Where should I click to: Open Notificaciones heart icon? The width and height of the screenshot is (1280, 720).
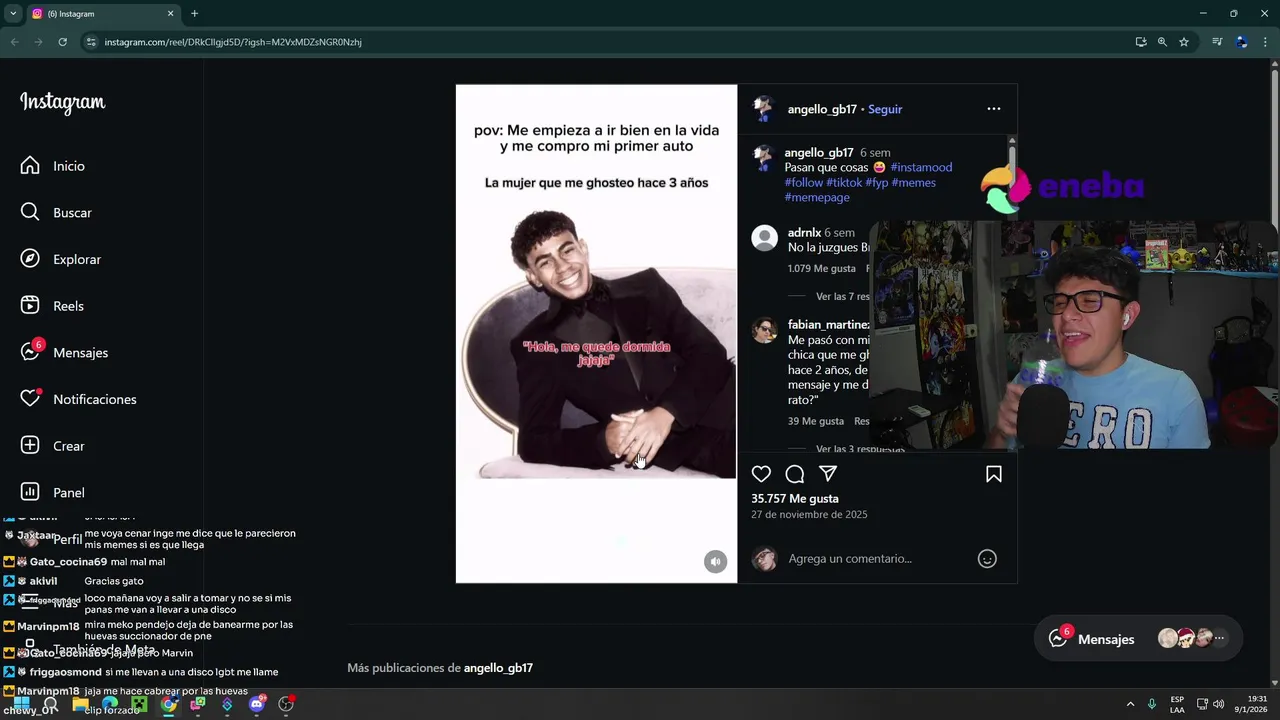pos(30,399)
